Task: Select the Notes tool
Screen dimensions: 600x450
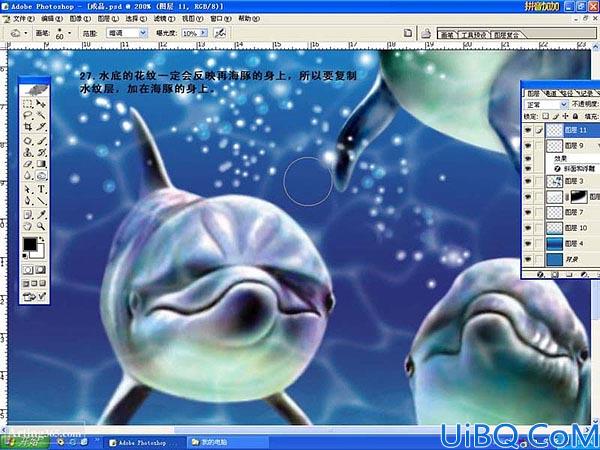Action: coord(28,215)
